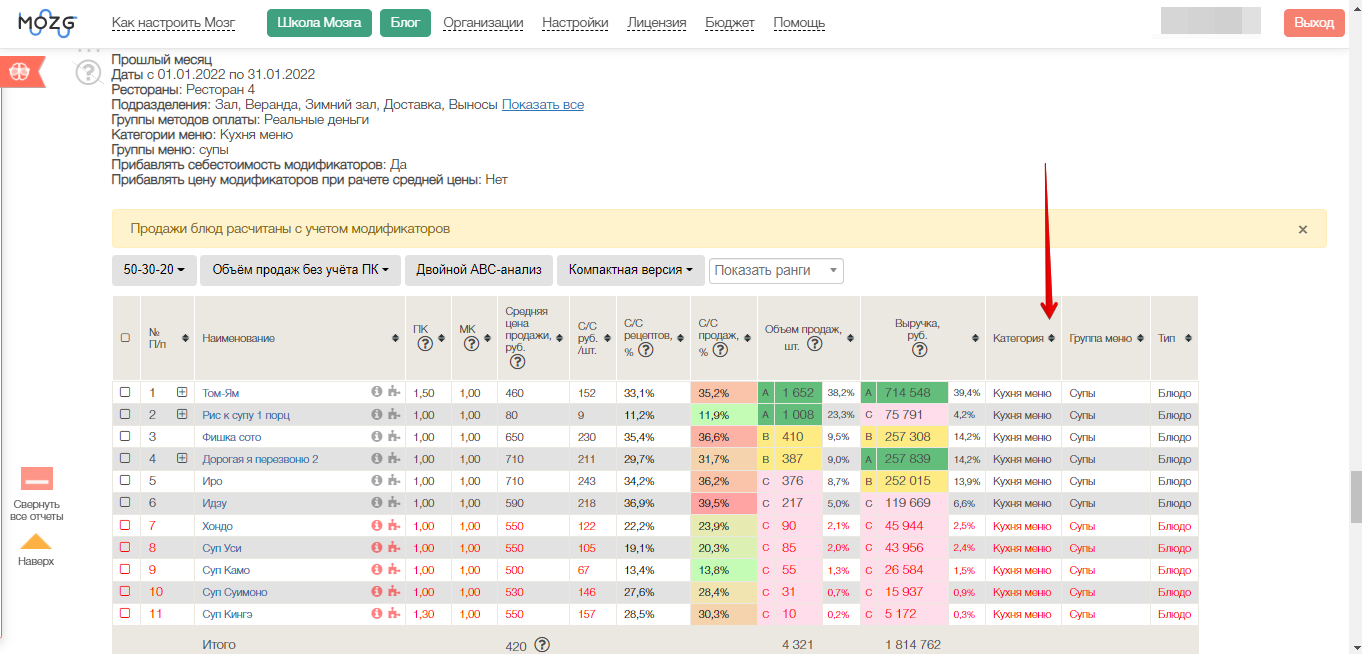
Task: Expand the Том-Ям row plus sign
Action: click(x=182, y=393)
